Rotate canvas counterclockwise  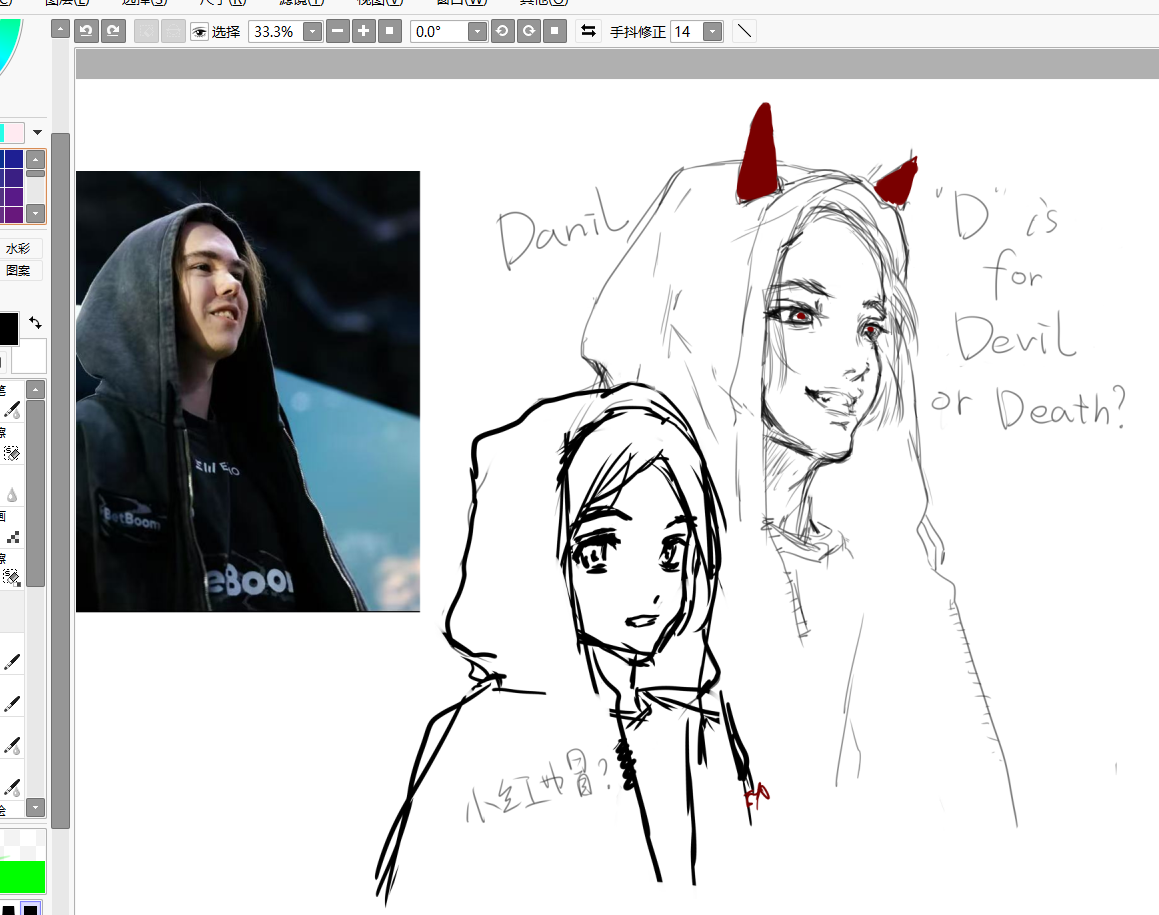[503, 31]
